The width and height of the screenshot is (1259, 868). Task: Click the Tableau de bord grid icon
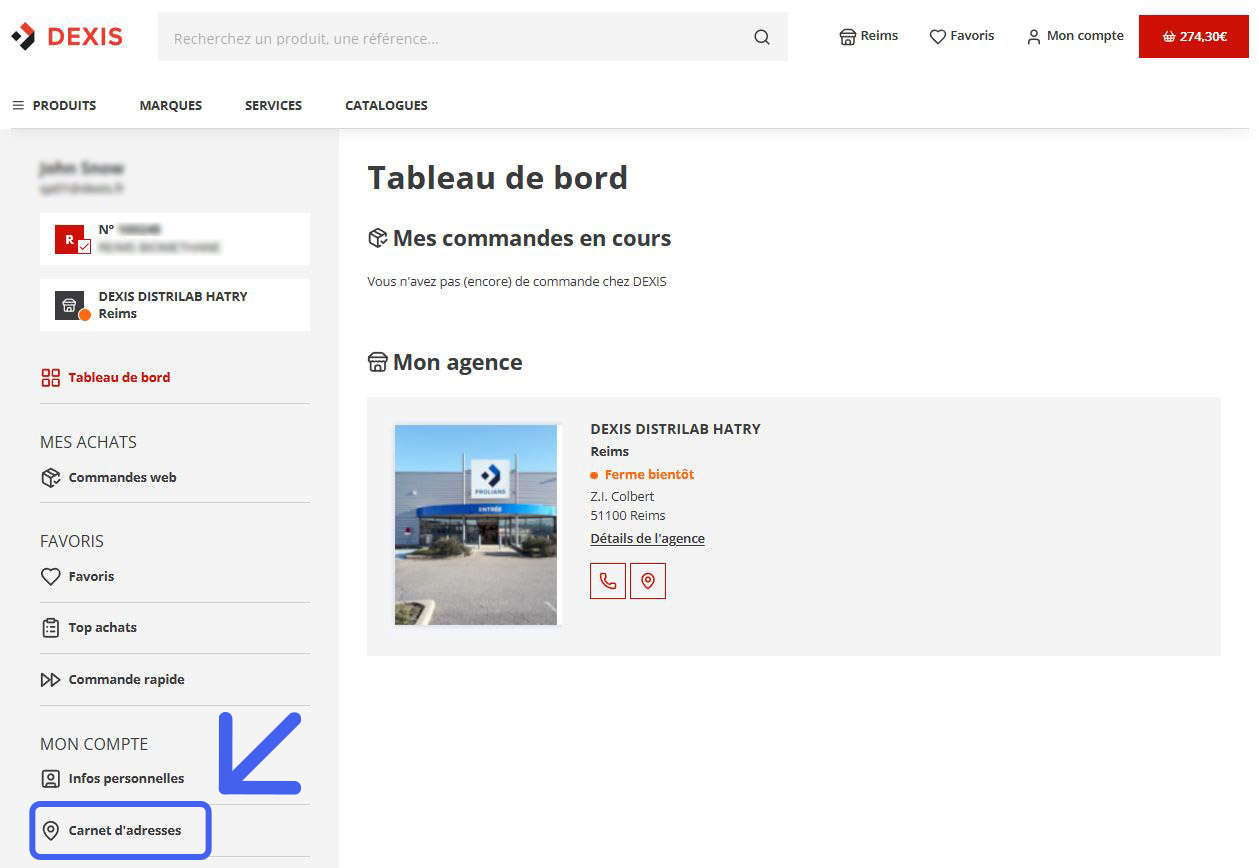pos(50,378)
